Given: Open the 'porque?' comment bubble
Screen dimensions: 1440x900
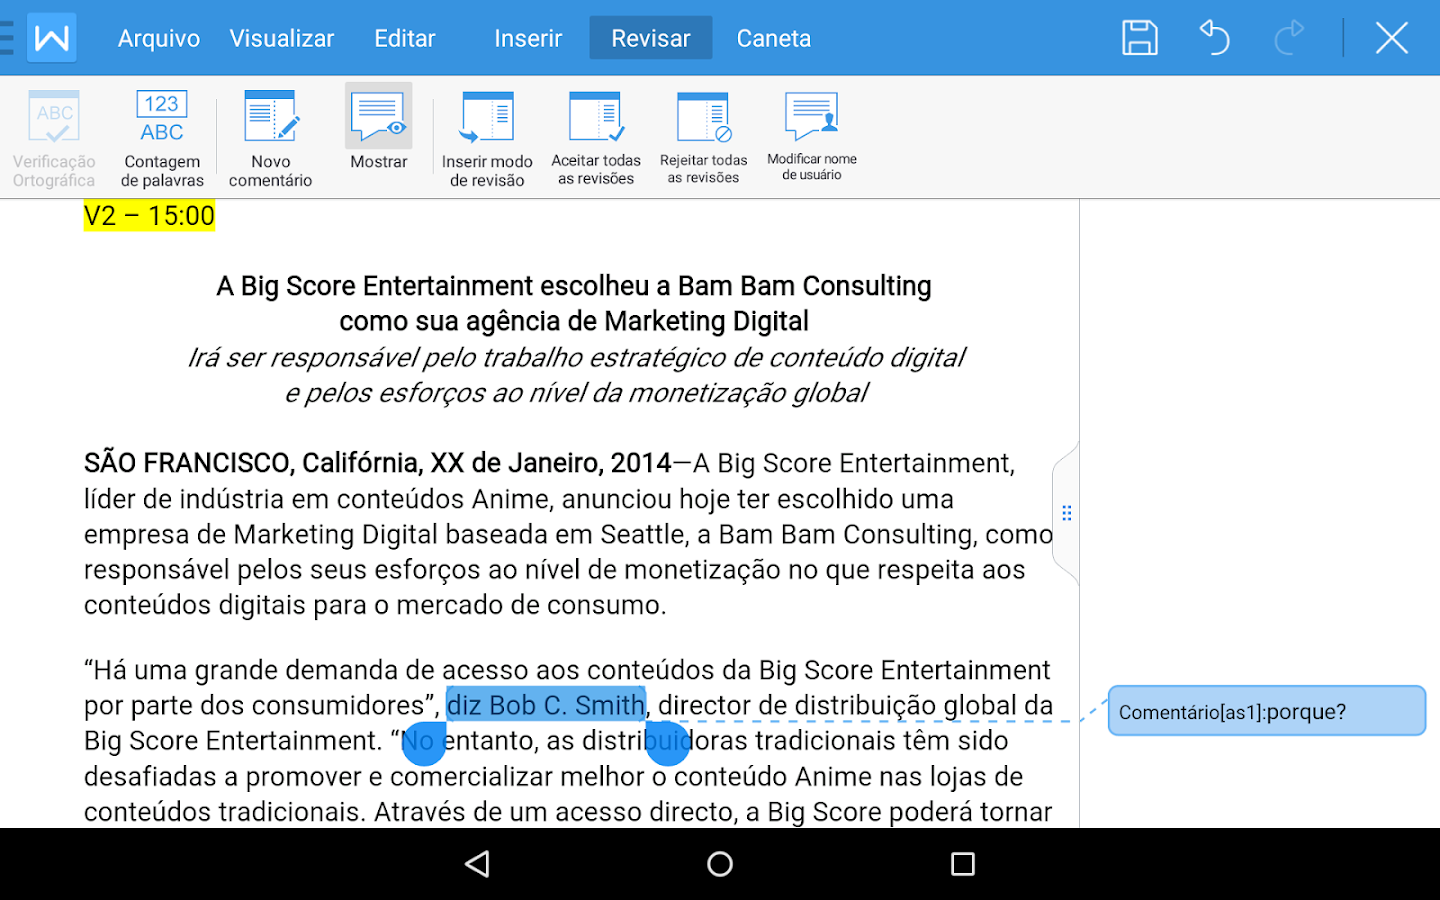Looking at the screenshot, I should point(1266,711).
